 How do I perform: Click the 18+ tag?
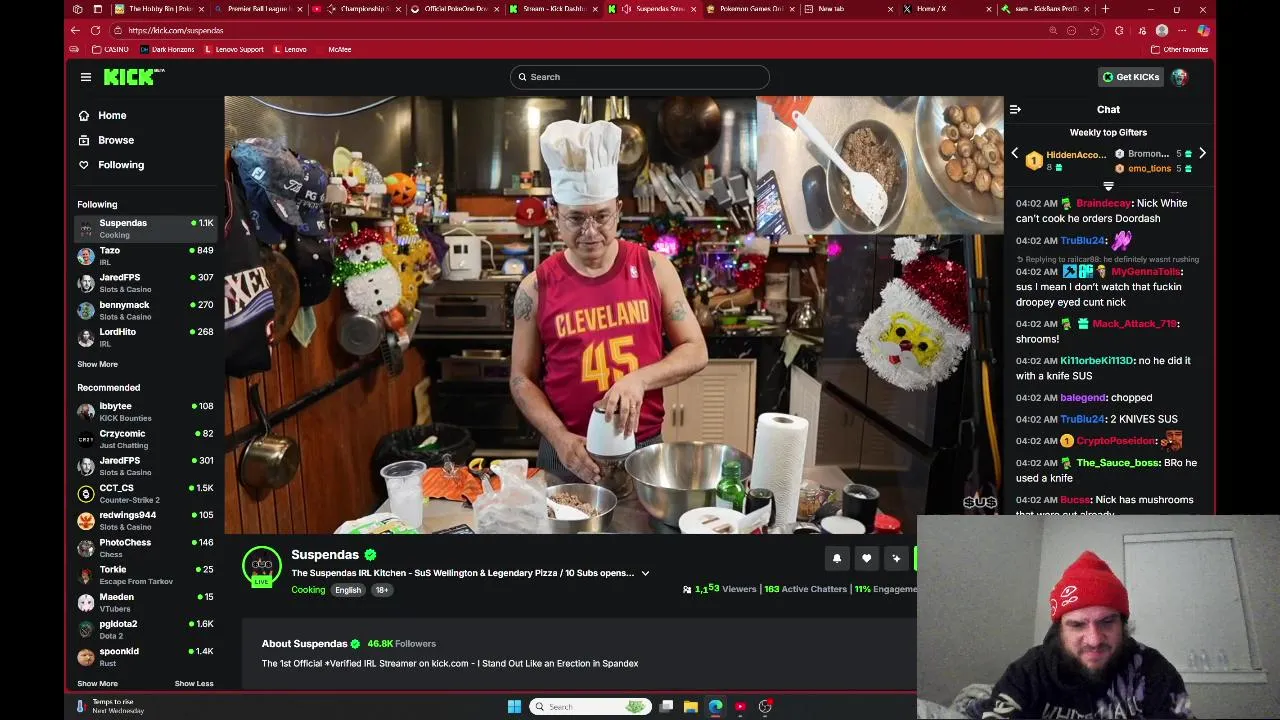tap(382, 590)
